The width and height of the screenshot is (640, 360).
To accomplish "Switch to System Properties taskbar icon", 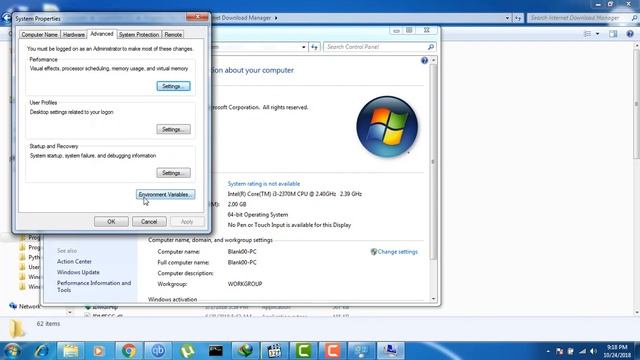I will 391,351.
